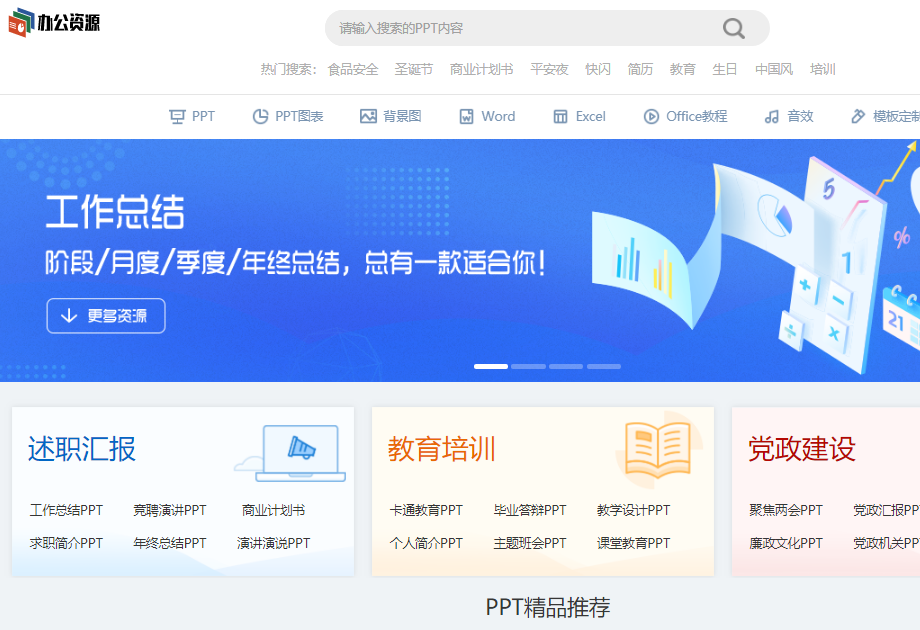
Task: Click the 背景图 picture icon
Action: click(x=369, y=116)
